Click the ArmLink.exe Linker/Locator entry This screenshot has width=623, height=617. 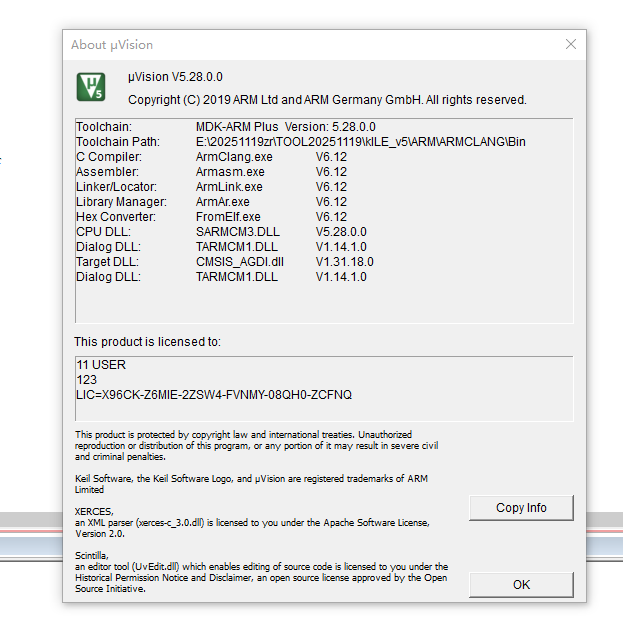[229, 187]
